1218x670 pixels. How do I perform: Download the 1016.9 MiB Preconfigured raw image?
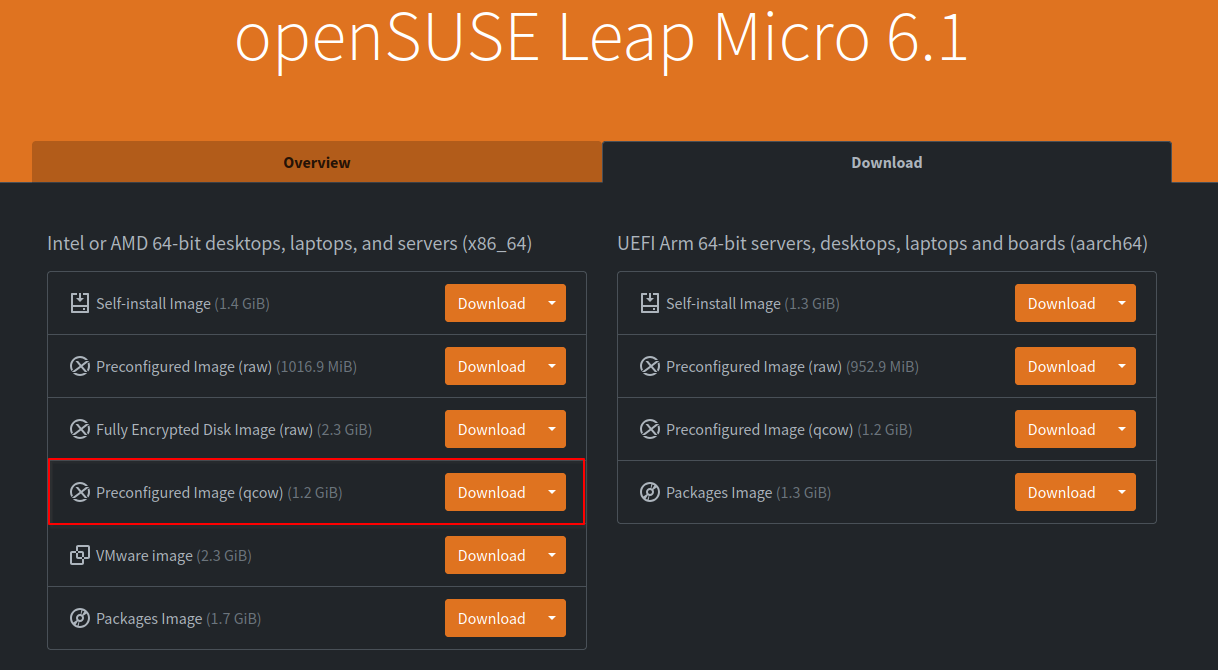491,366
